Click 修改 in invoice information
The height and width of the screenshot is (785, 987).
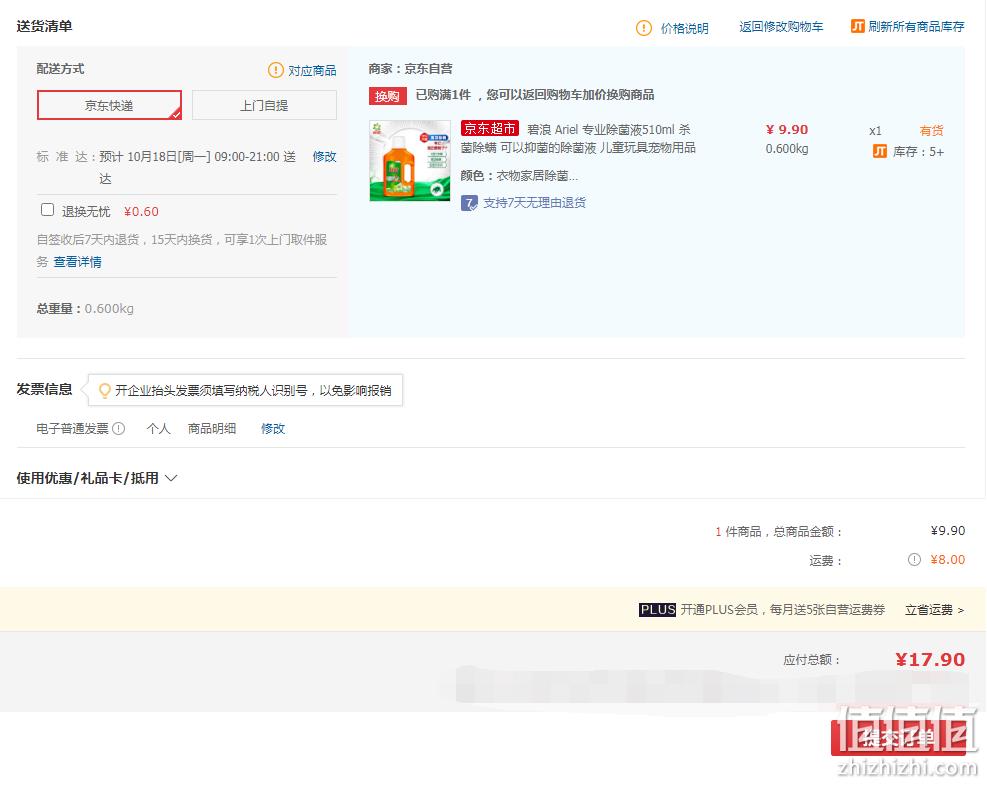(x=273, y=429)
